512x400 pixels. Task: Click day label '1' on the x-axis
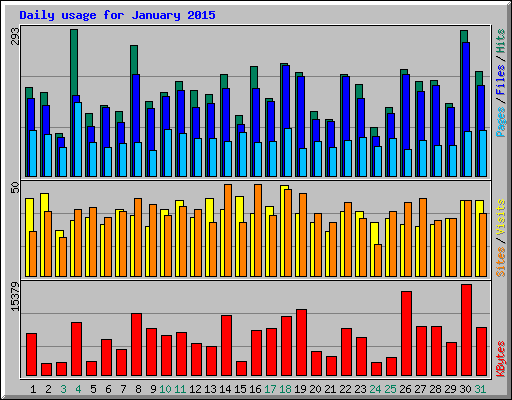[33, 389]
